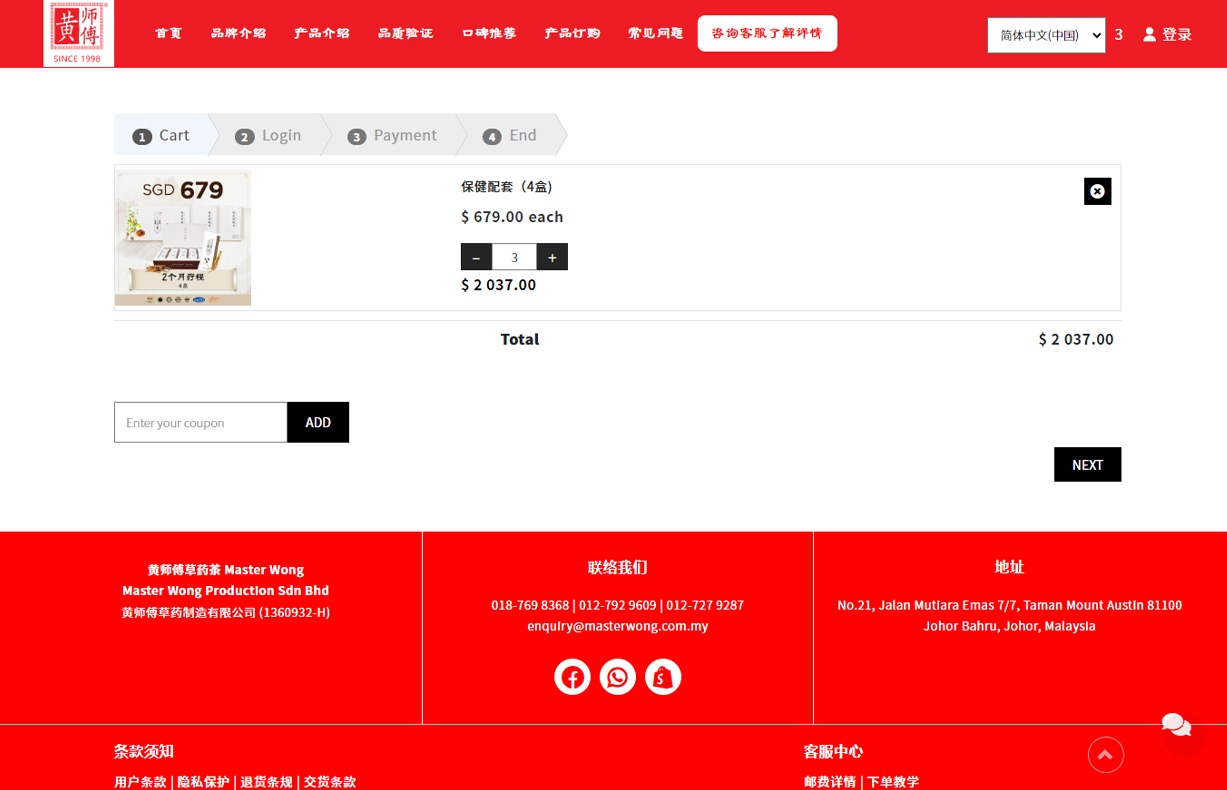Click the product thumbnail image
The width and height of the screenshot is (1227, 790).
(183, 237)
